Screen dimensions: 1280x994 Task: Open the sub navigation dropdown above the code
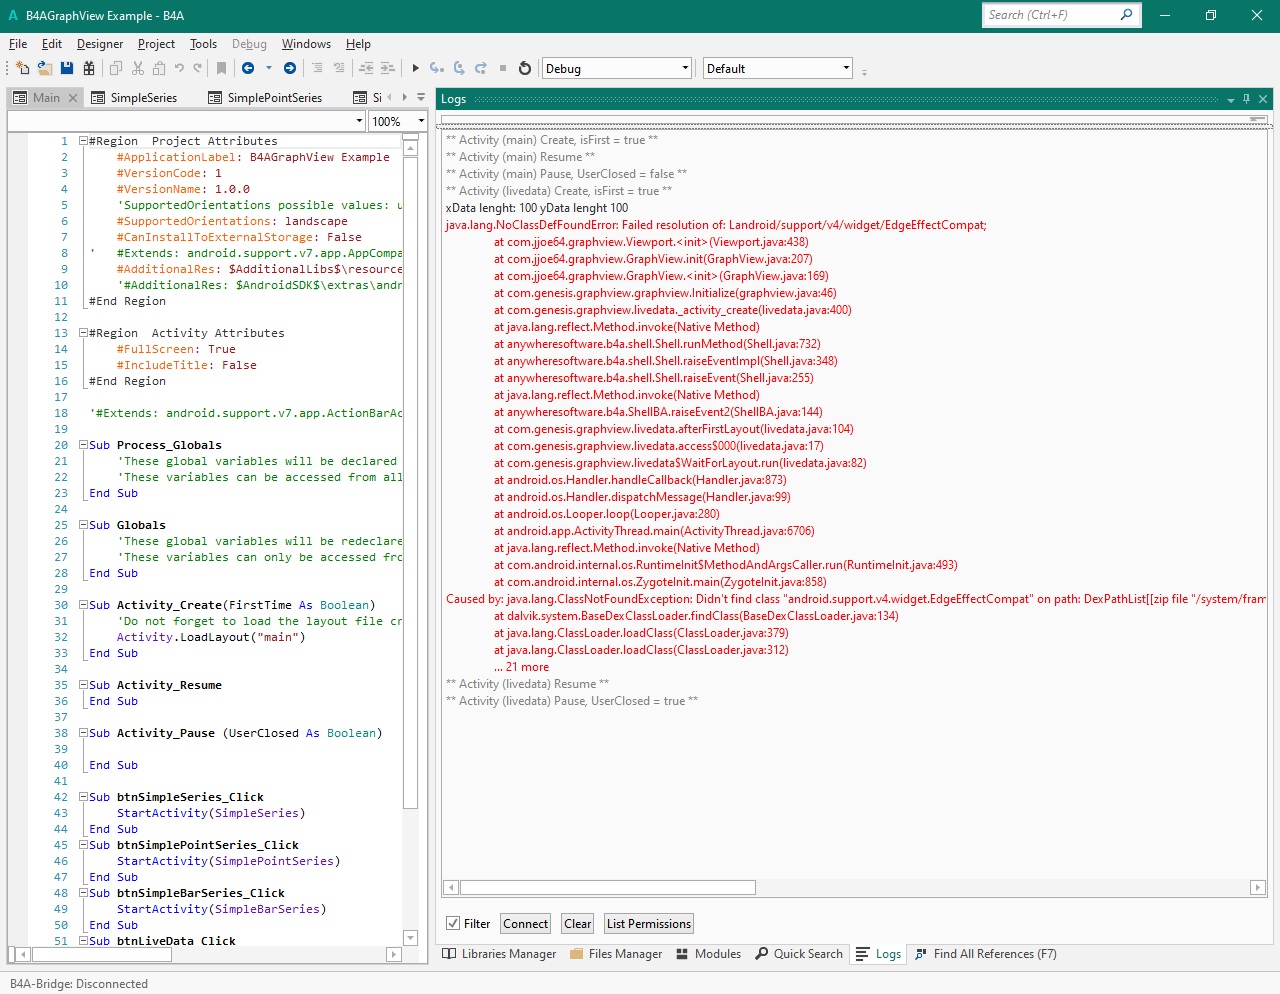click(x=186, y=121)
